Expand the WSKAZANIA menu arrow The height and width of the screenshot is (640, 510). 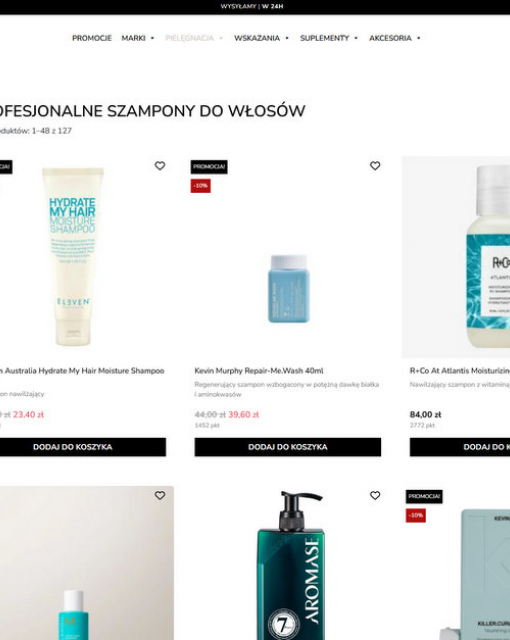[x=287, y=38]
